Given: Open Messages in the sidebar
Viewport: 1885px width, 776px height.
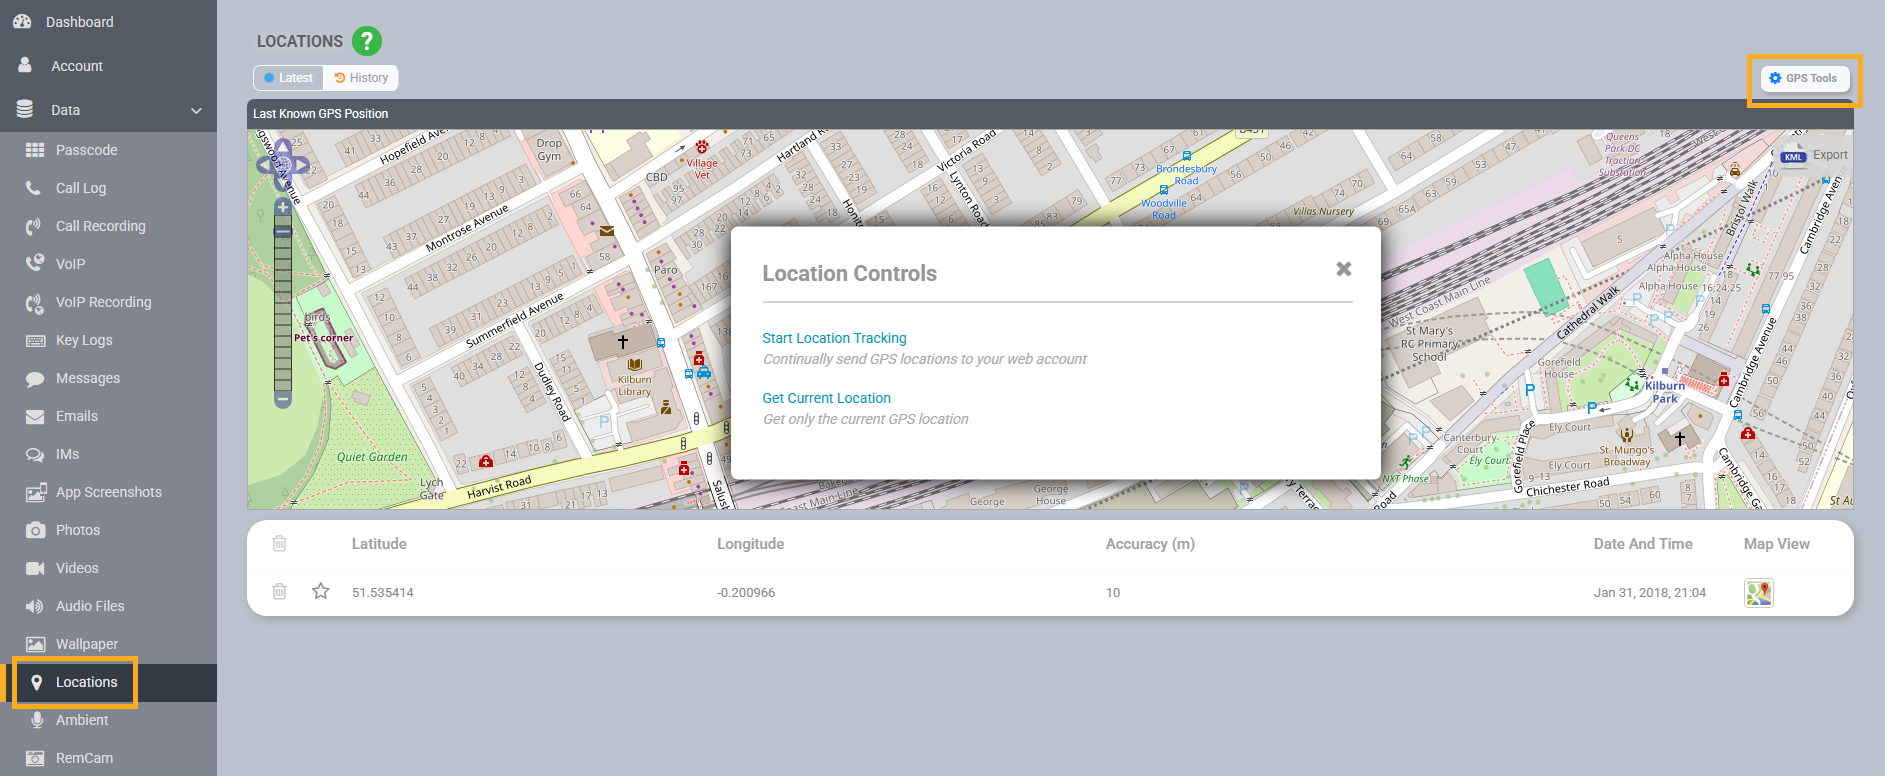Looking at the screenshot, I should click(x=88, y=378).
